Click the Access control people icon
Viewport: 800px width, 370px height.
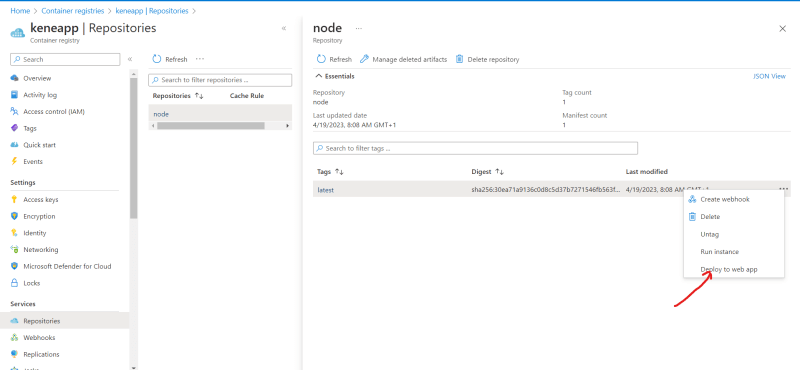14,111
